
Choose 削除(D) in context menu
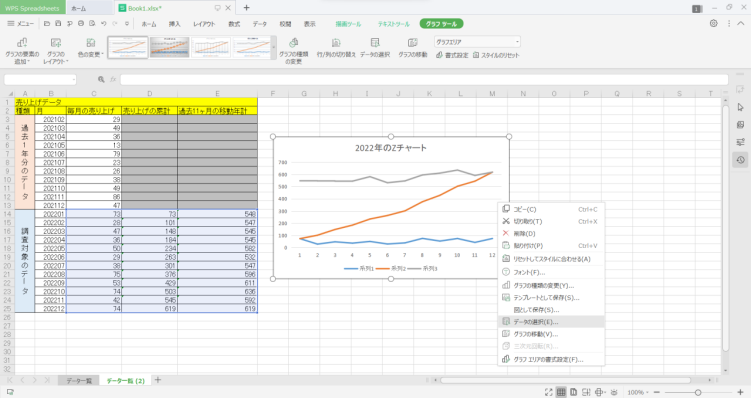pos(551,233)
